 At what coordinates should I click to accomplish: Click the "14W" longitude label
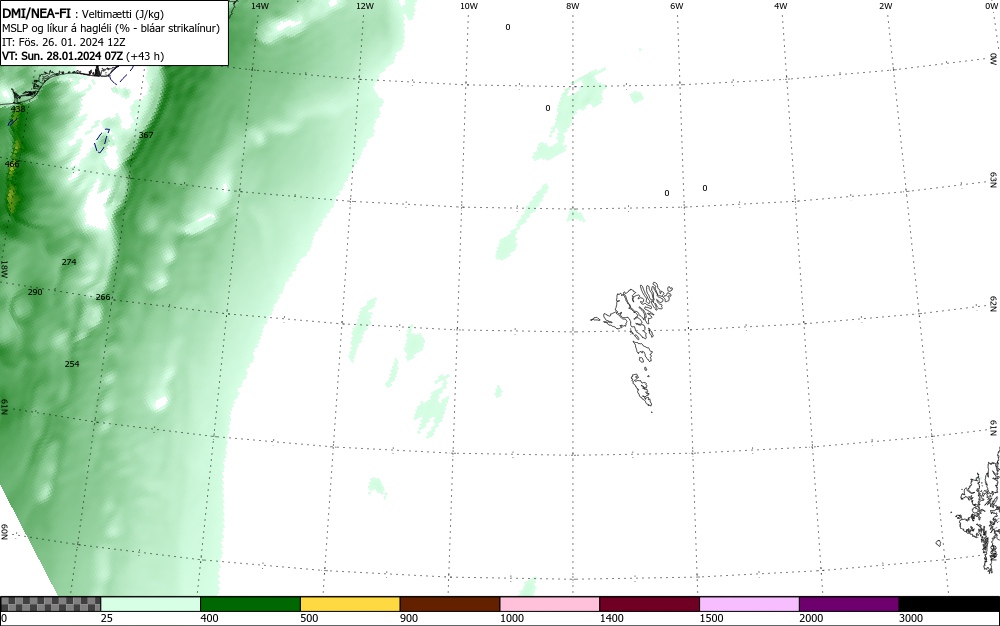260,6
